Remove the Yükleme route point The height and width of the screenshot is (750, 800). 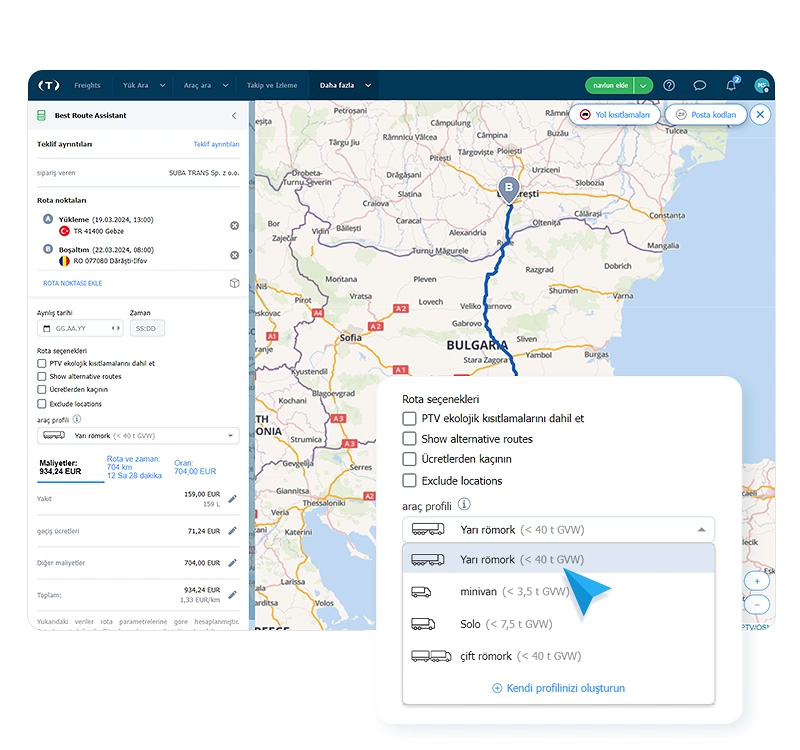pyautogui.click(x=234, y=226)
